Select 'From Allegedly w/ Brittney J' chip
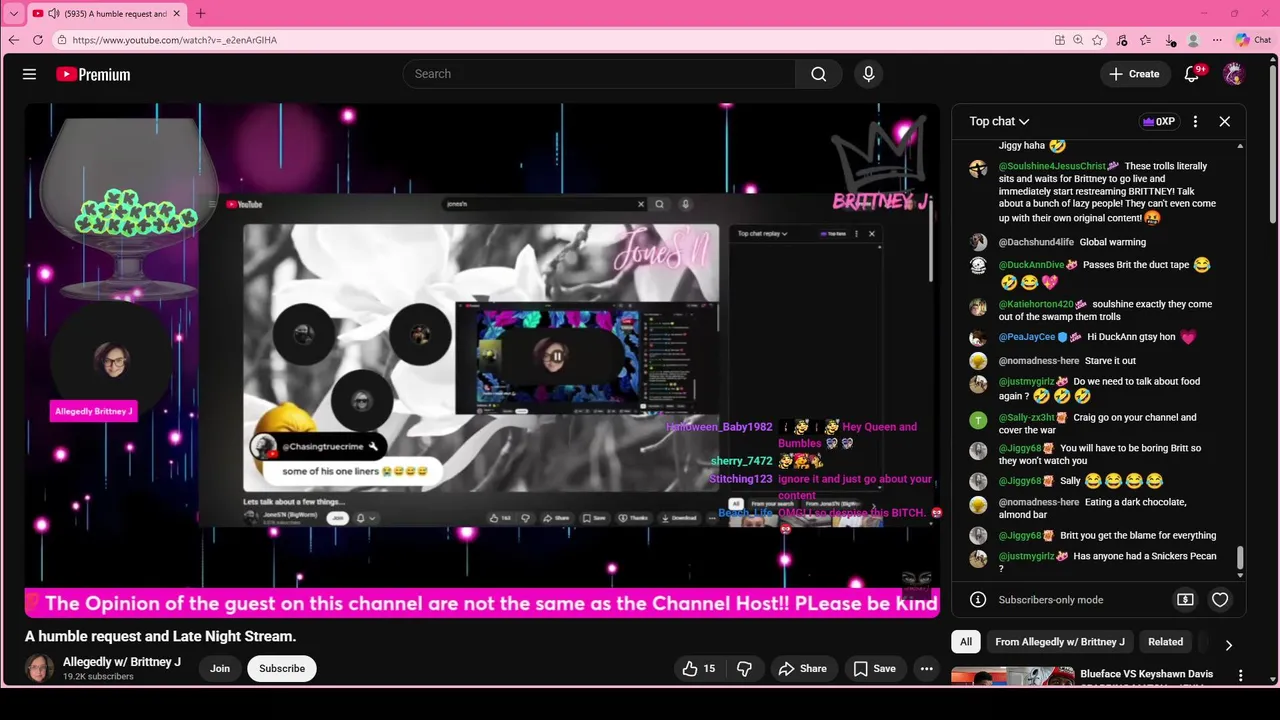1280x720 pixels. click(x=1060, y=642)
